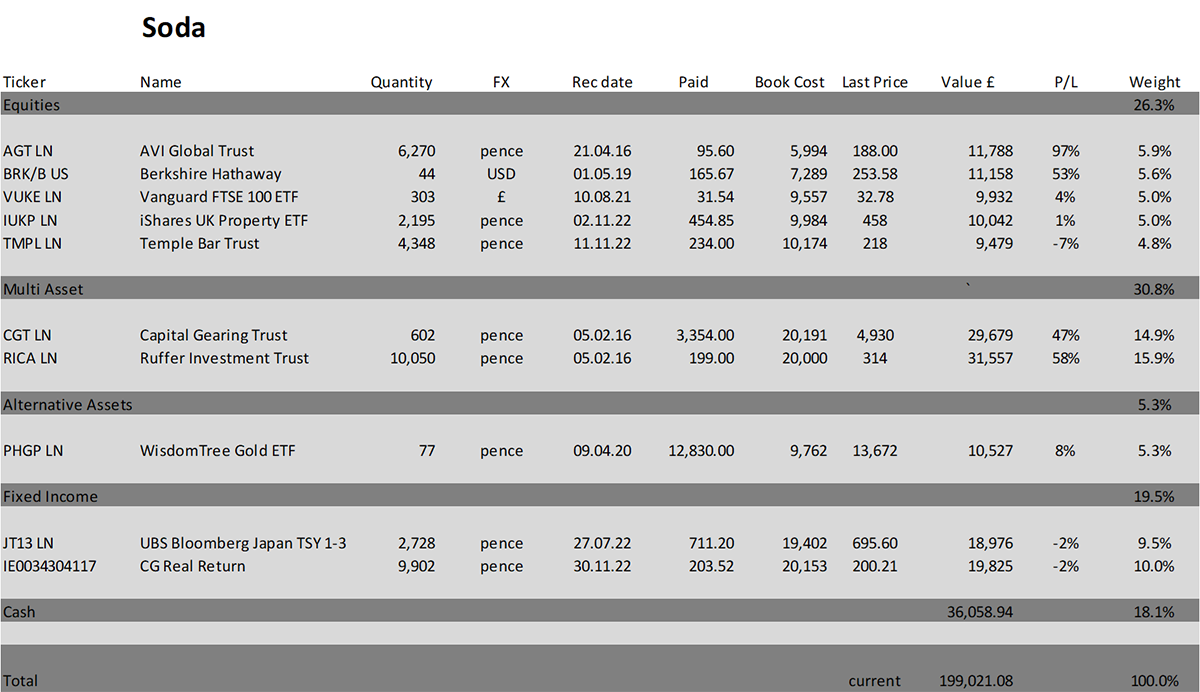Click the Book Cost column header
This screenshot has width=1200, height=692.
pyautogui.click(x=790, y=82)
